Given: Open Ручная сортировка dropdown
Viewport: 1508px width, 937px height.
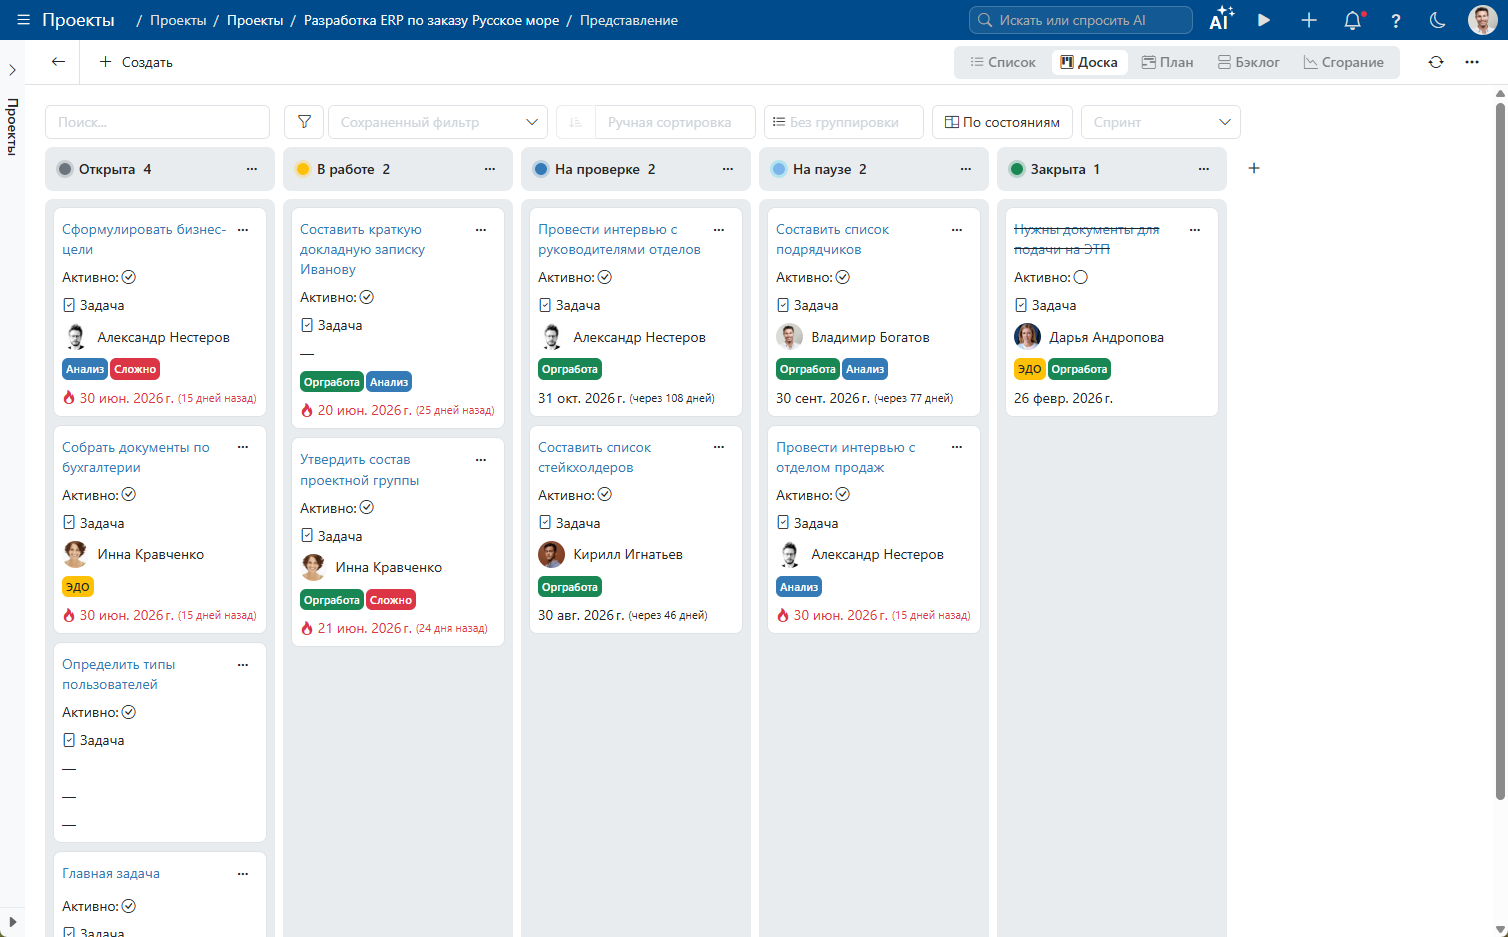Looking at the screenshot, I should click(675, 122).
